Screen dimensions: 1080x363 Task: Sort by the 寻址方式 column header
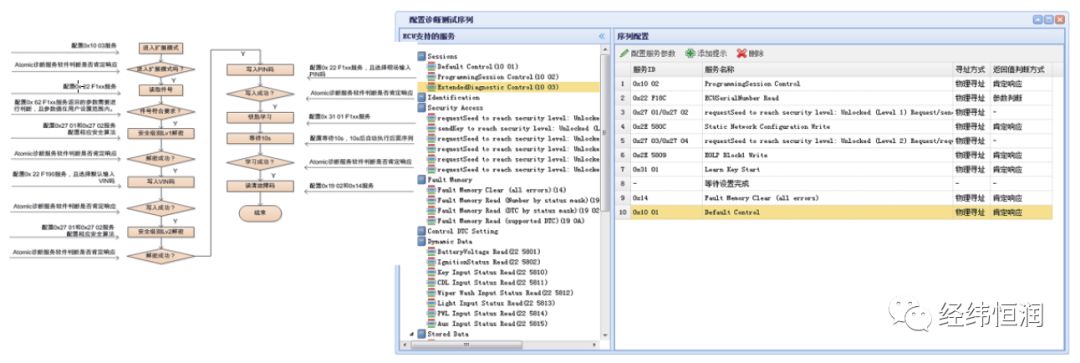coord(971,70)
